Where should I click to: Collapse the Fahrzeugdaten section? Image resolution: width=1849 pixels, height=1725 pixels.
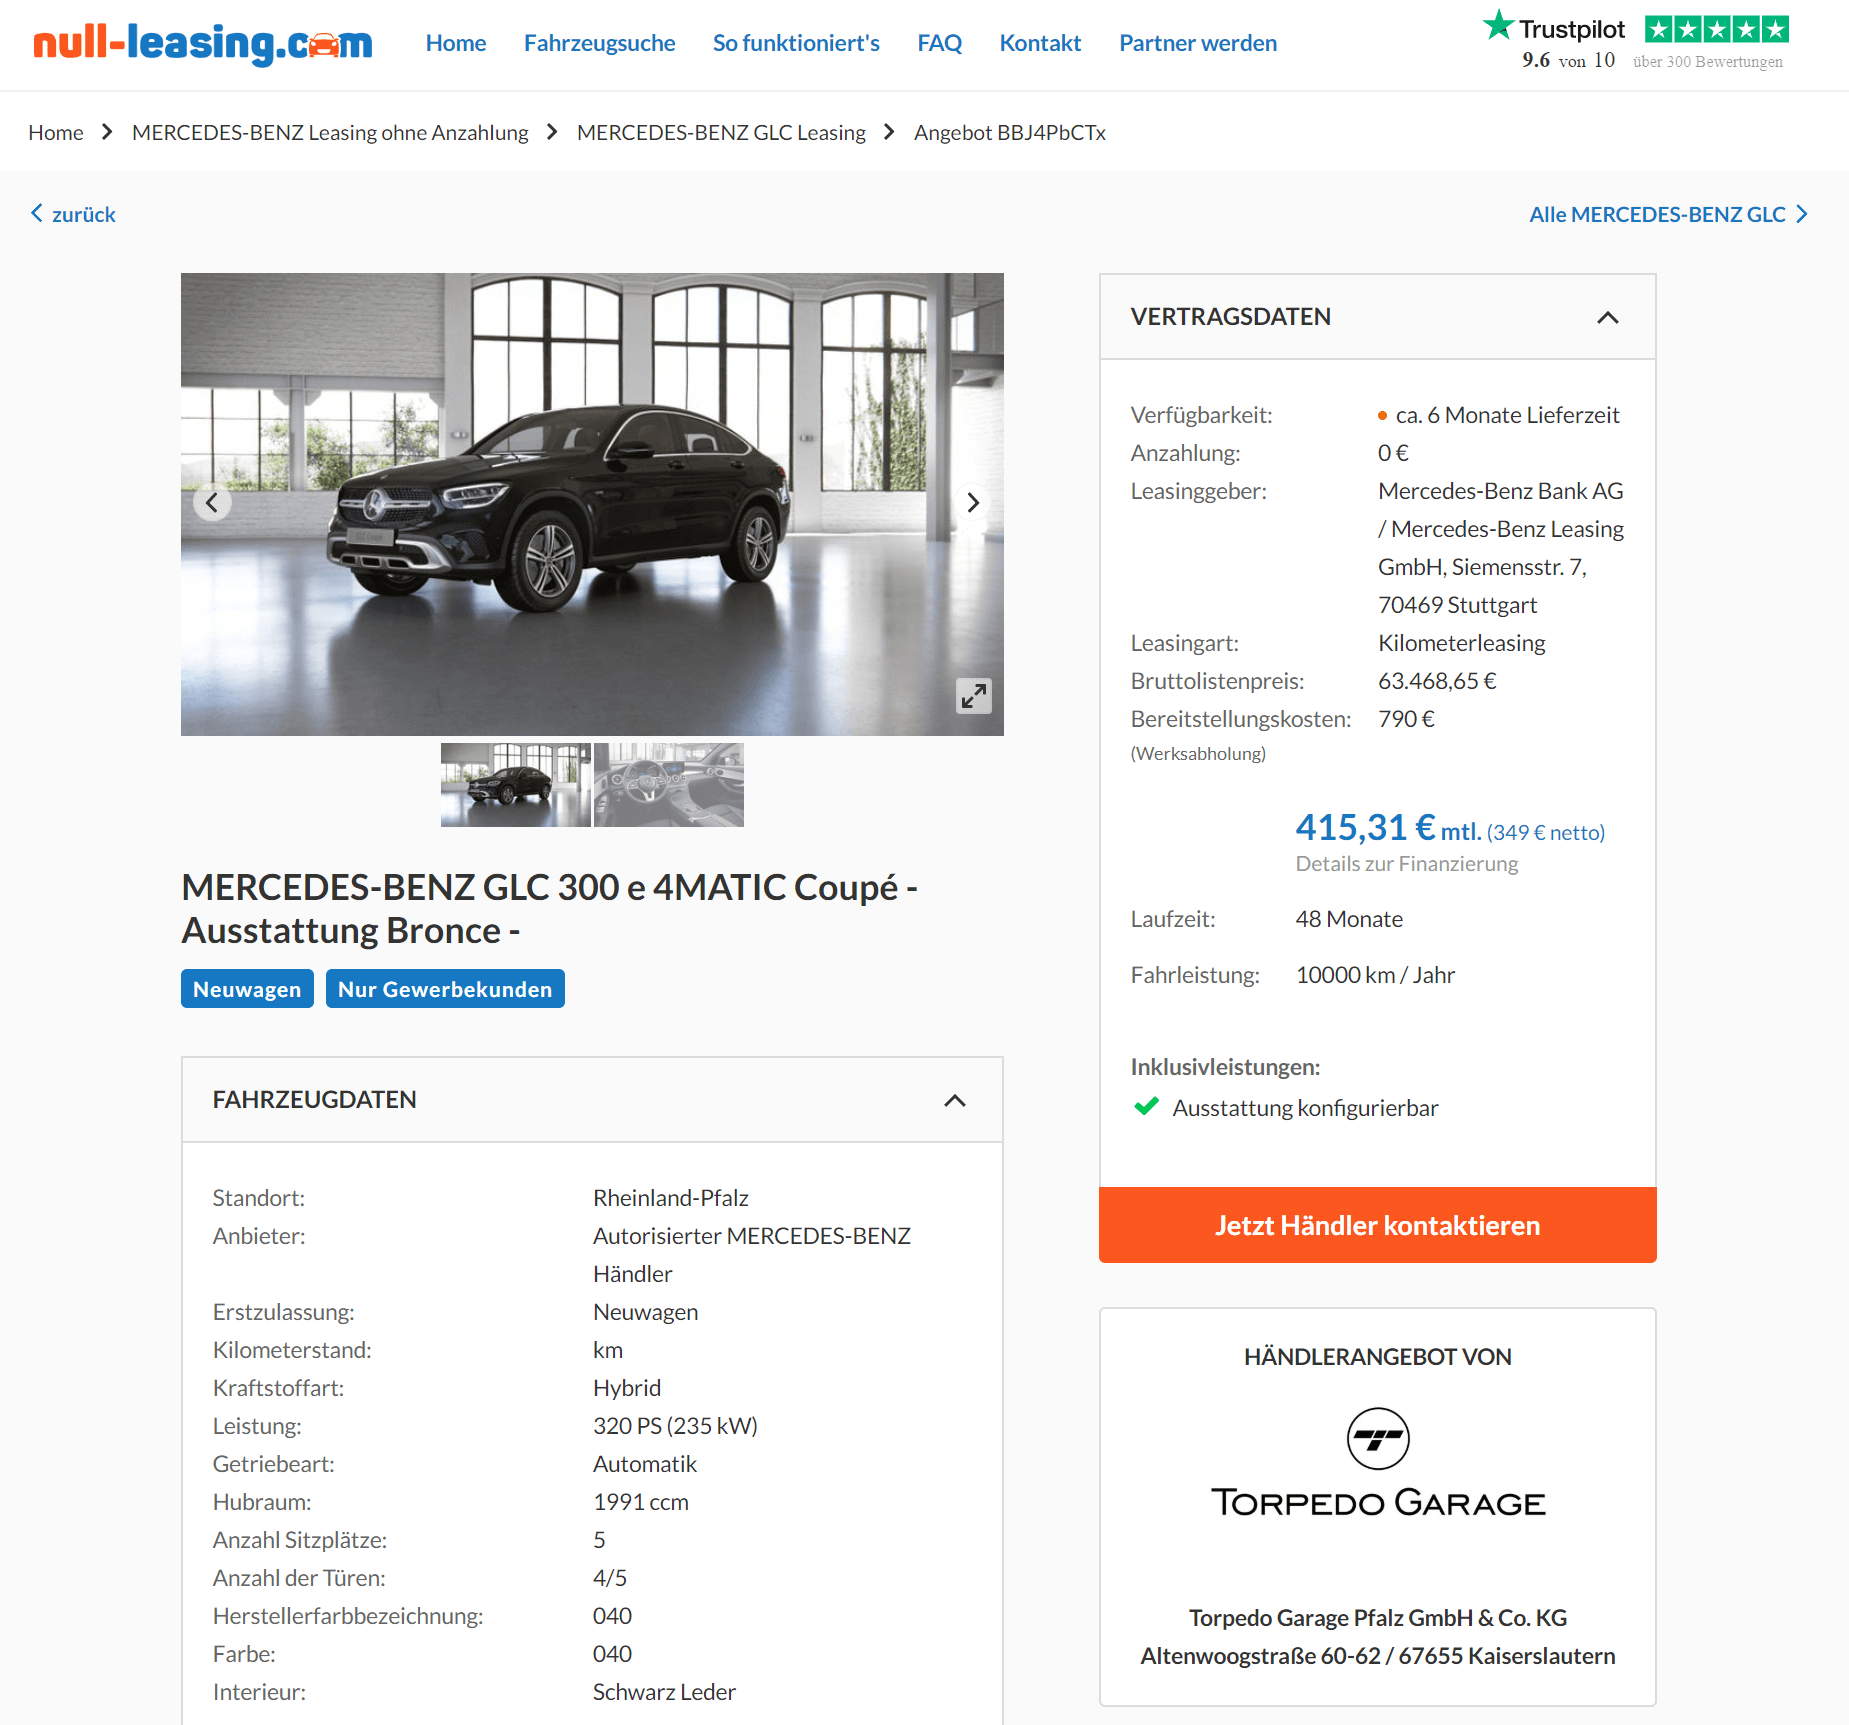[955, 1100]
